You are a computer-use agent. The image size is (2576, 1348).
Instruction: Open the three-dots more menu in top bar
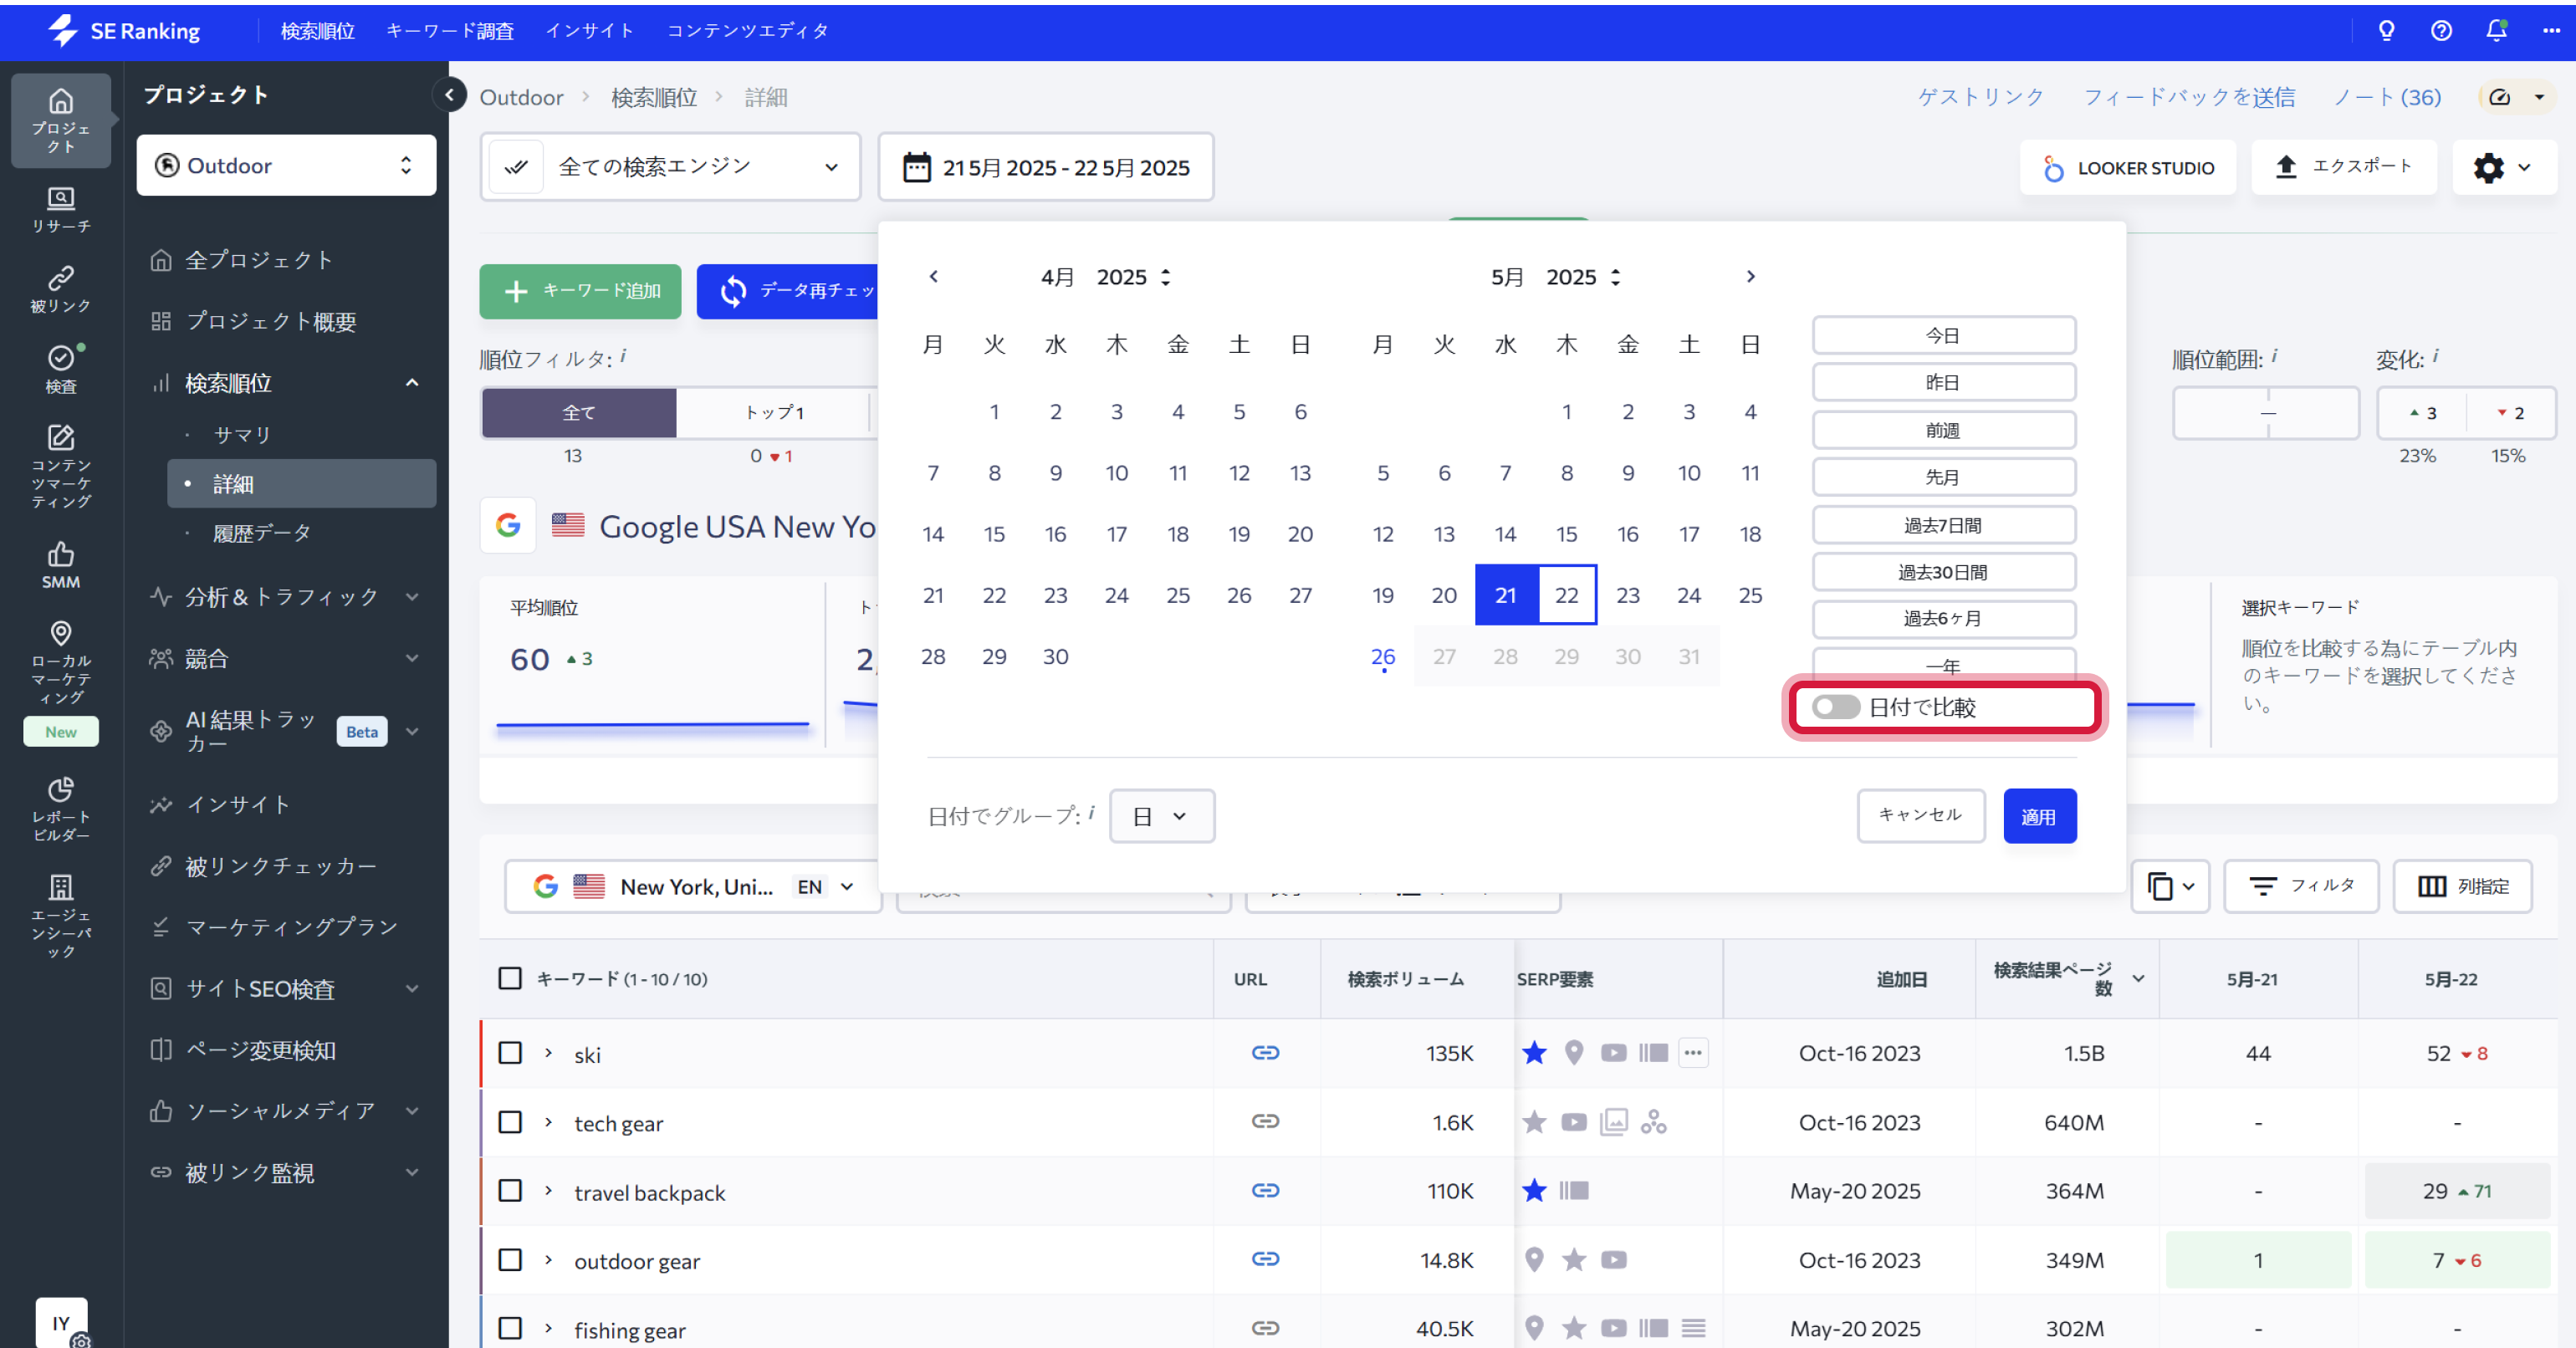point(2551,30)
